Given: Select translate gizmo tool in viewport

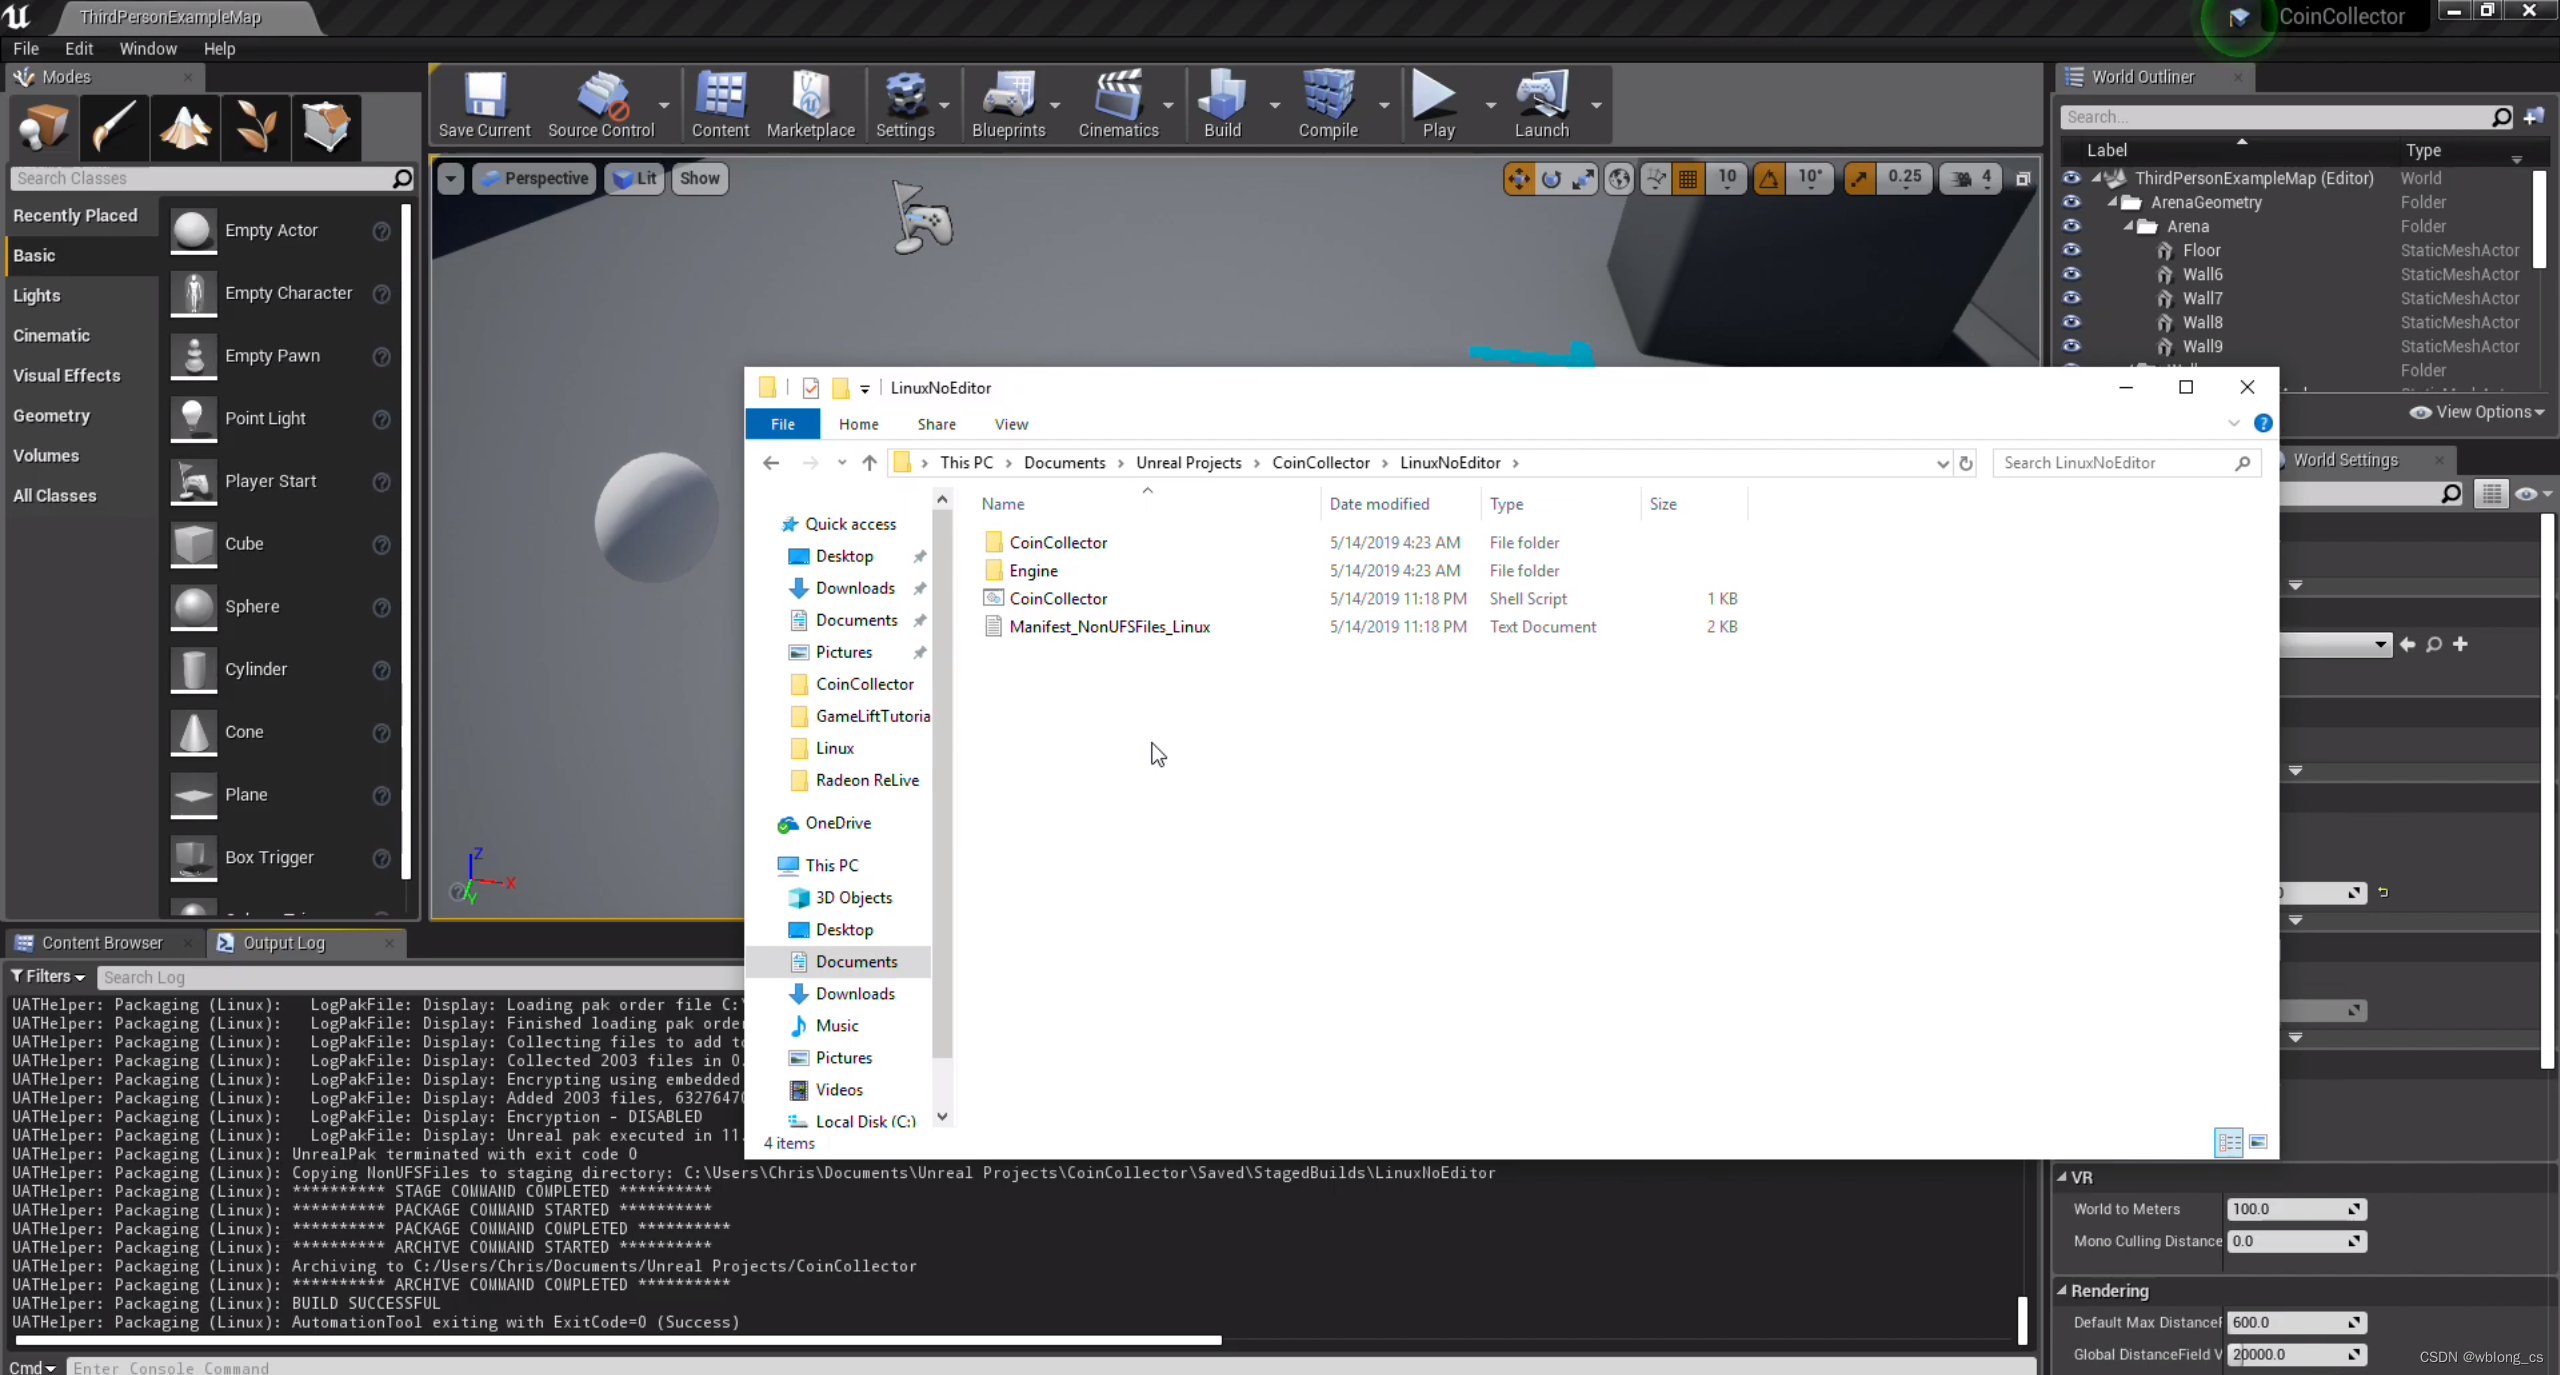Looking at the screenshot, I should click(x=1519, y=179).
